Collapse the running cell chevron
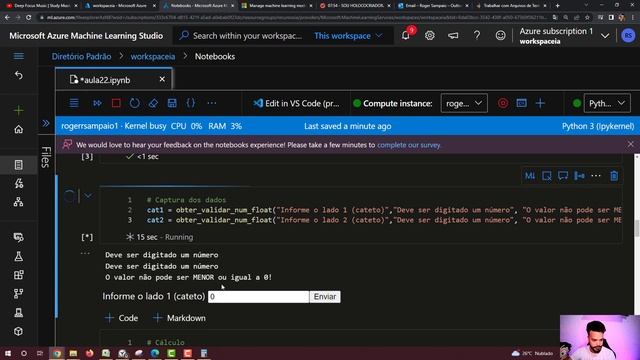The image size is (640, 360). pyautogui.click(x=88, y=196)
